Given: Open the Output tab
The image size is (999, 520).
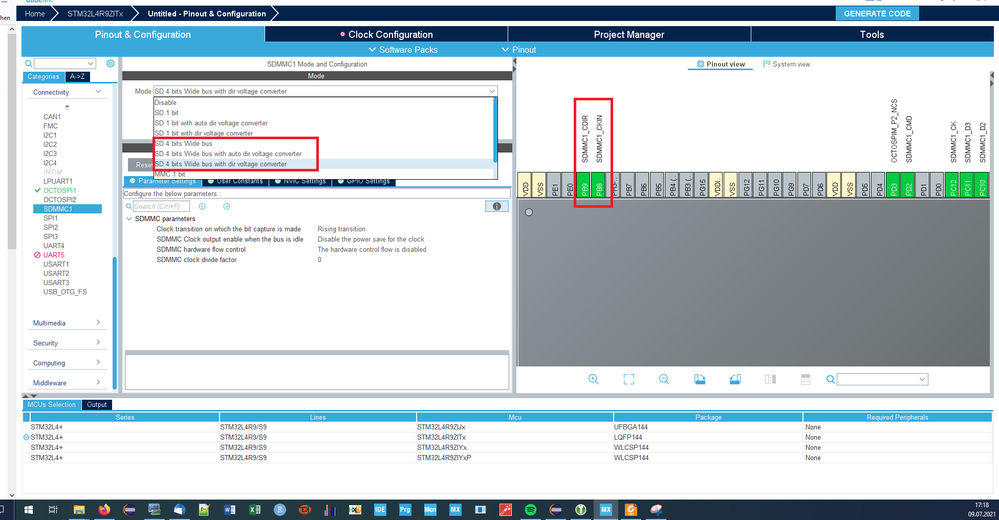Looking at the screenshot, I should pyautogui.click(x=97, y=405).
